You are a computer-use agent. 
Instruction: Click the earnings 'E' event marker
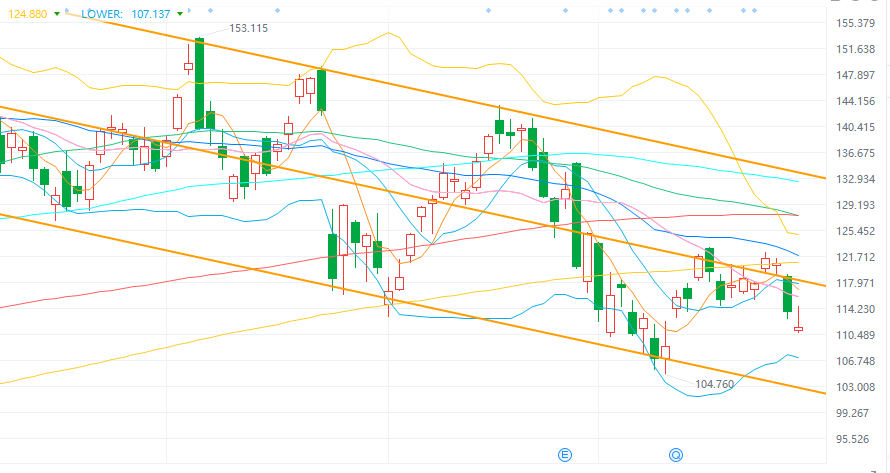(x=564, y=455)
